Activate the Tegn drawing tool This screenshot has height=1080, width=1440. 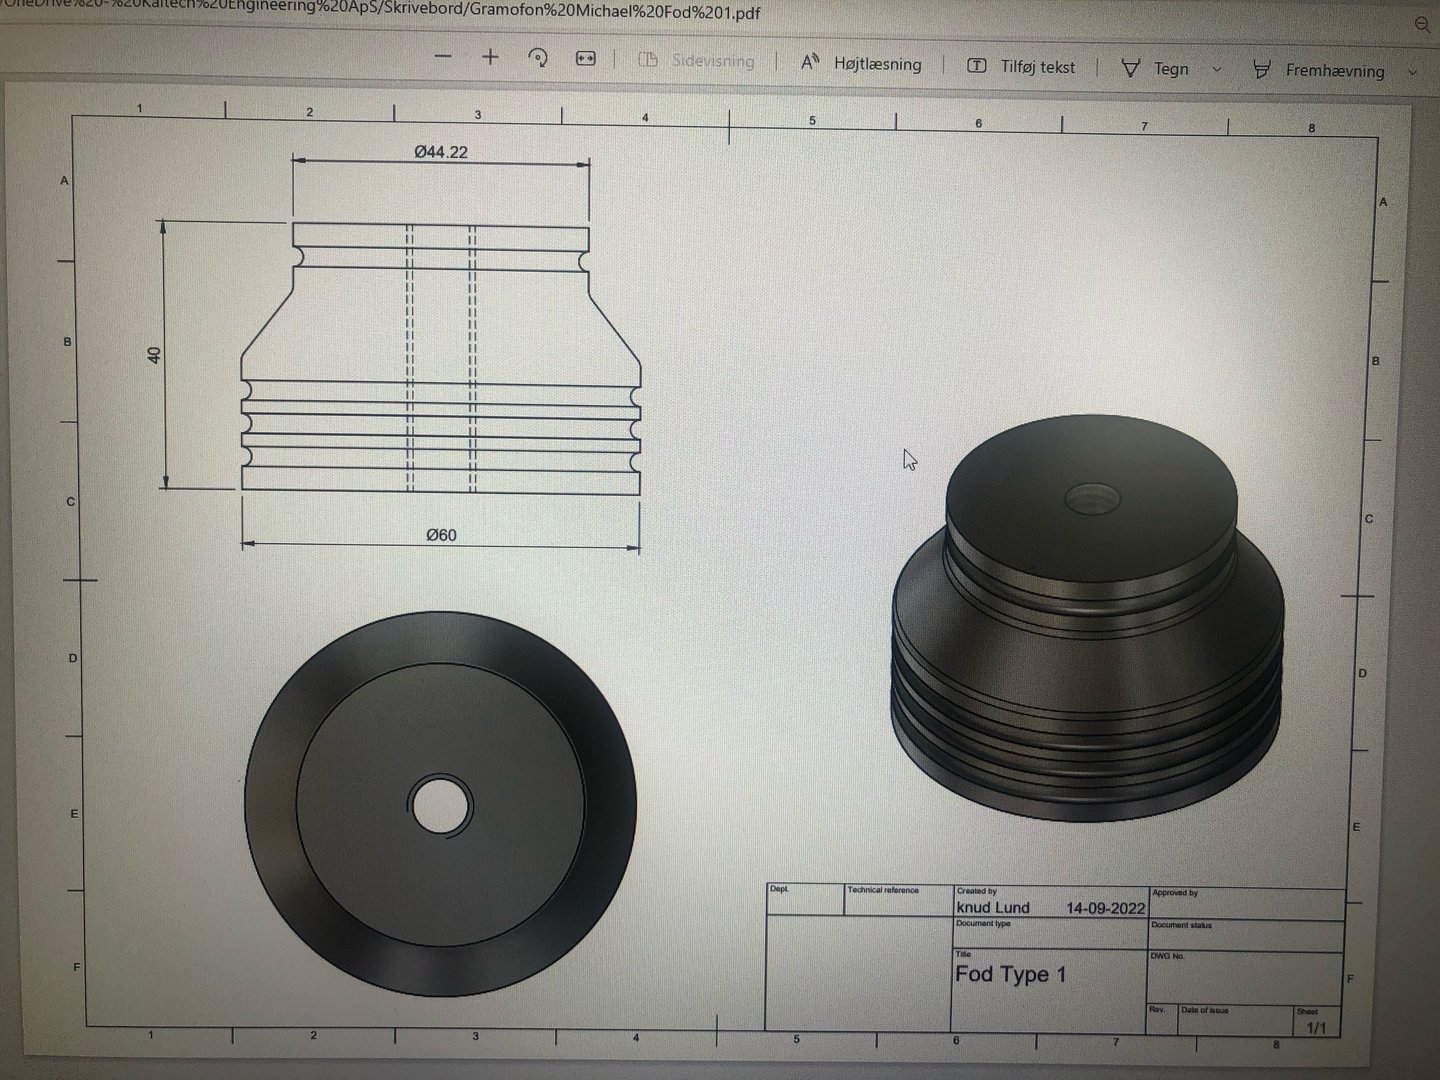pos(1155,69)
